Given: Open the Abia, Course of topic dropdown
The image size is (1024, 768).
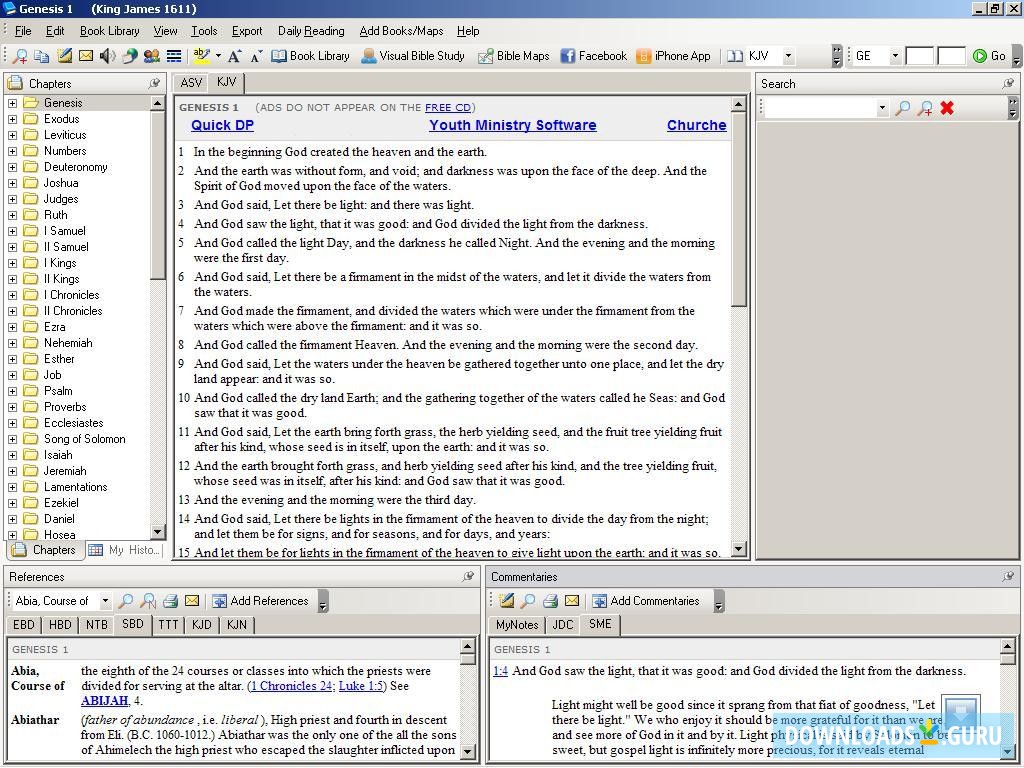Looking at the screenshot, I should [105, 601].
